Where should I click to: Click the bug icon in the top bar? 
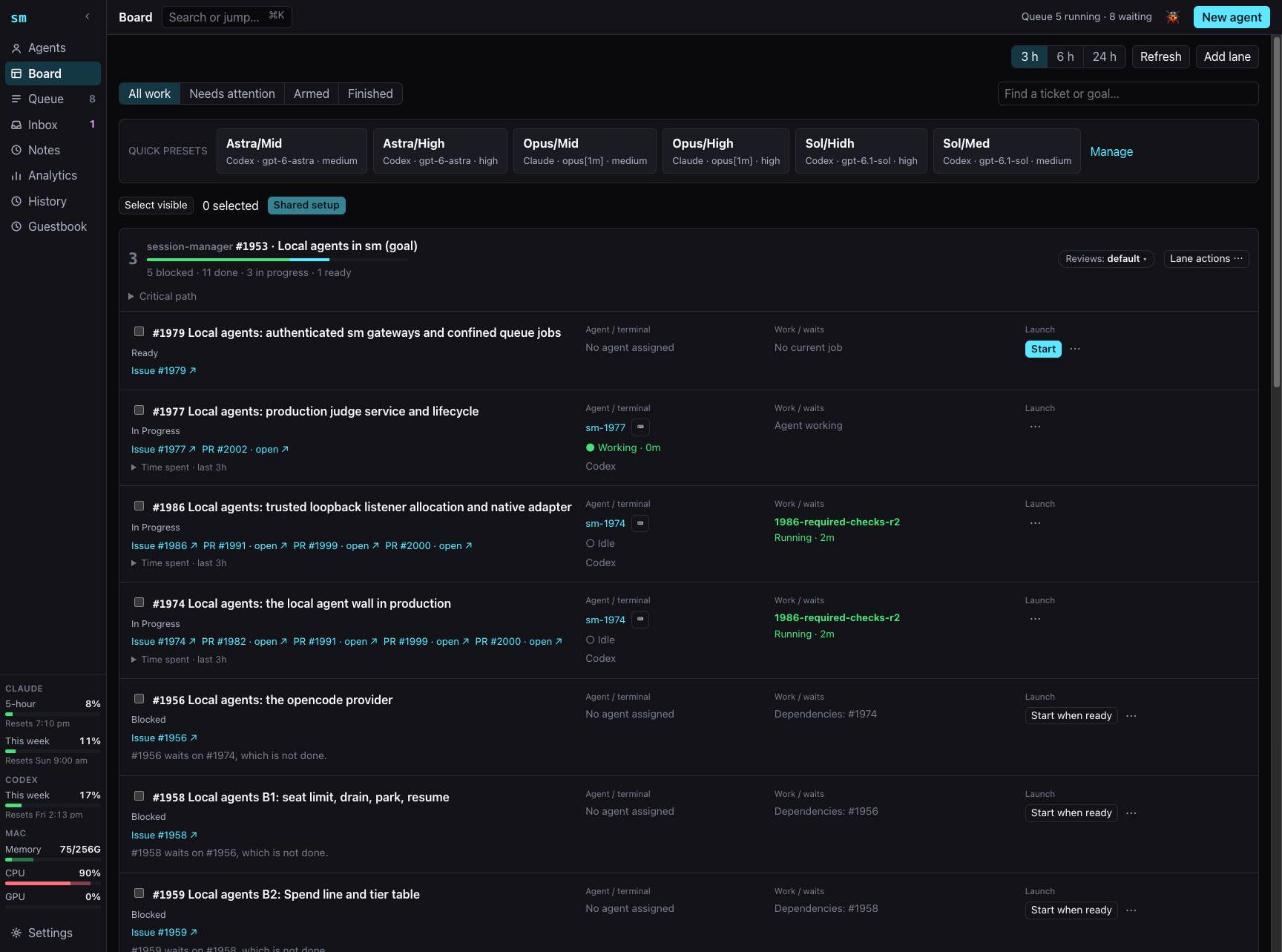1173,17
